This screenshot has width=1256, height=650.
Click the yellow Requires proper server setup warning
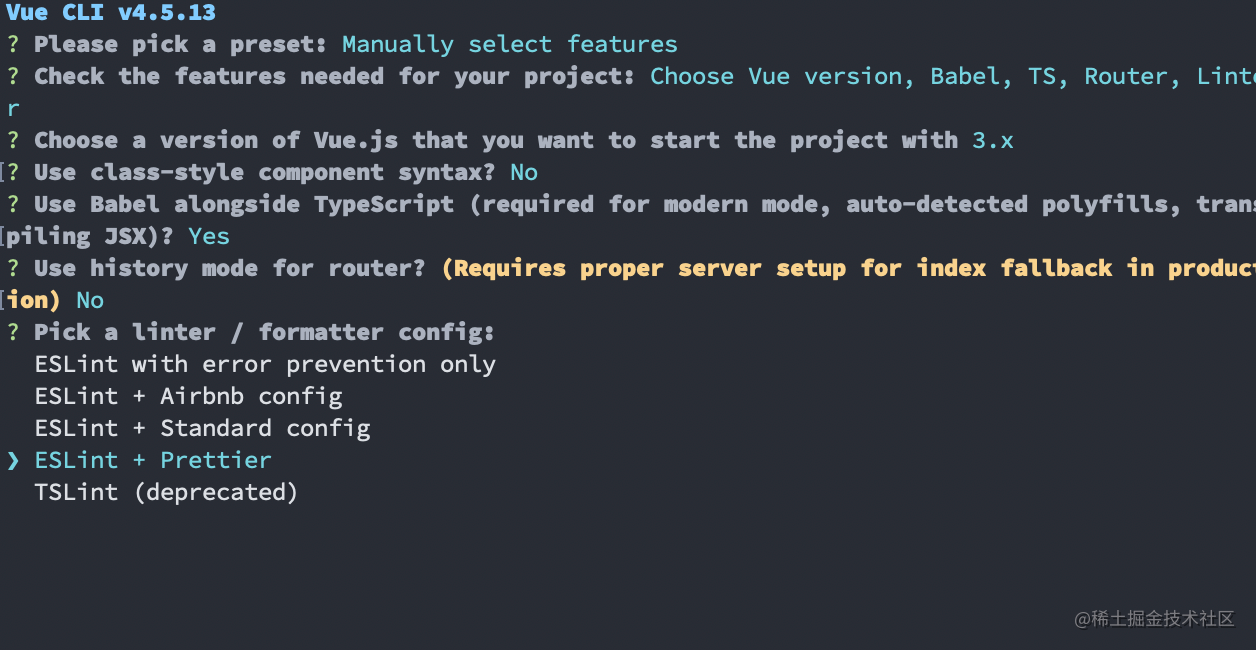pyautogui.click(x=848, y=268)
